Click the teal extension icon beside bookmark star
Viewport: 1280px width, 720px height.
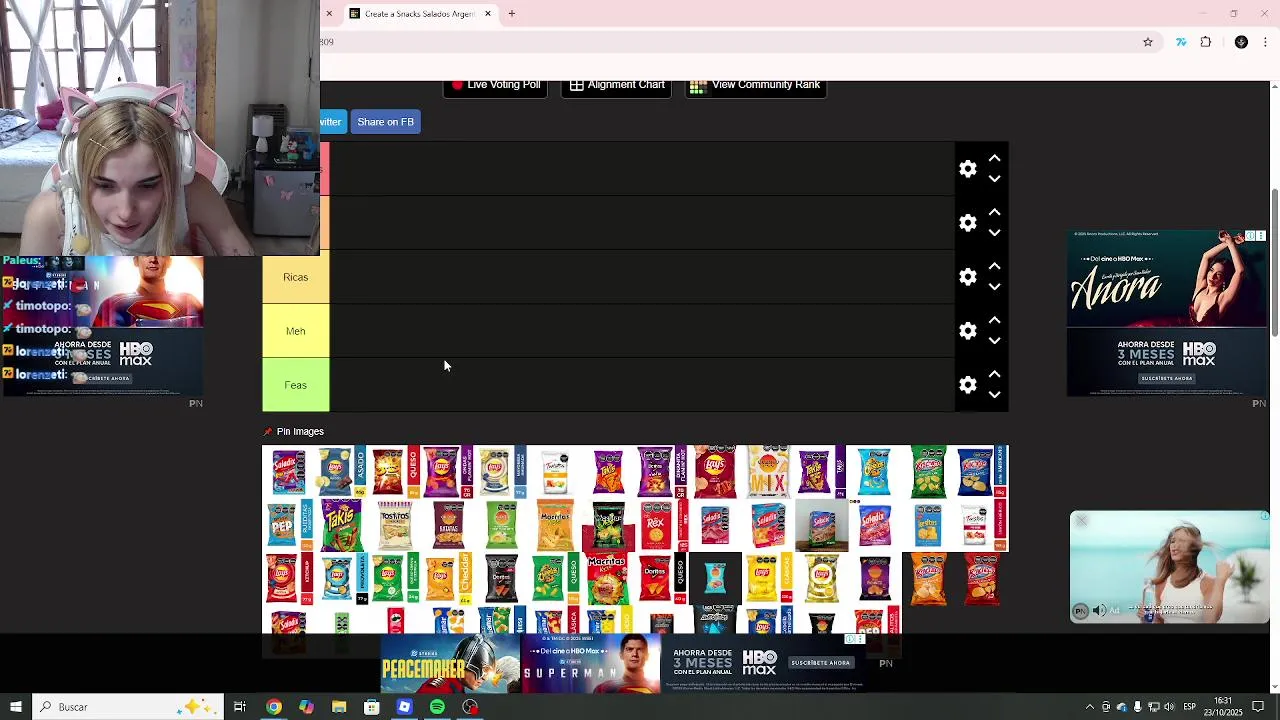coord(1181,42)
